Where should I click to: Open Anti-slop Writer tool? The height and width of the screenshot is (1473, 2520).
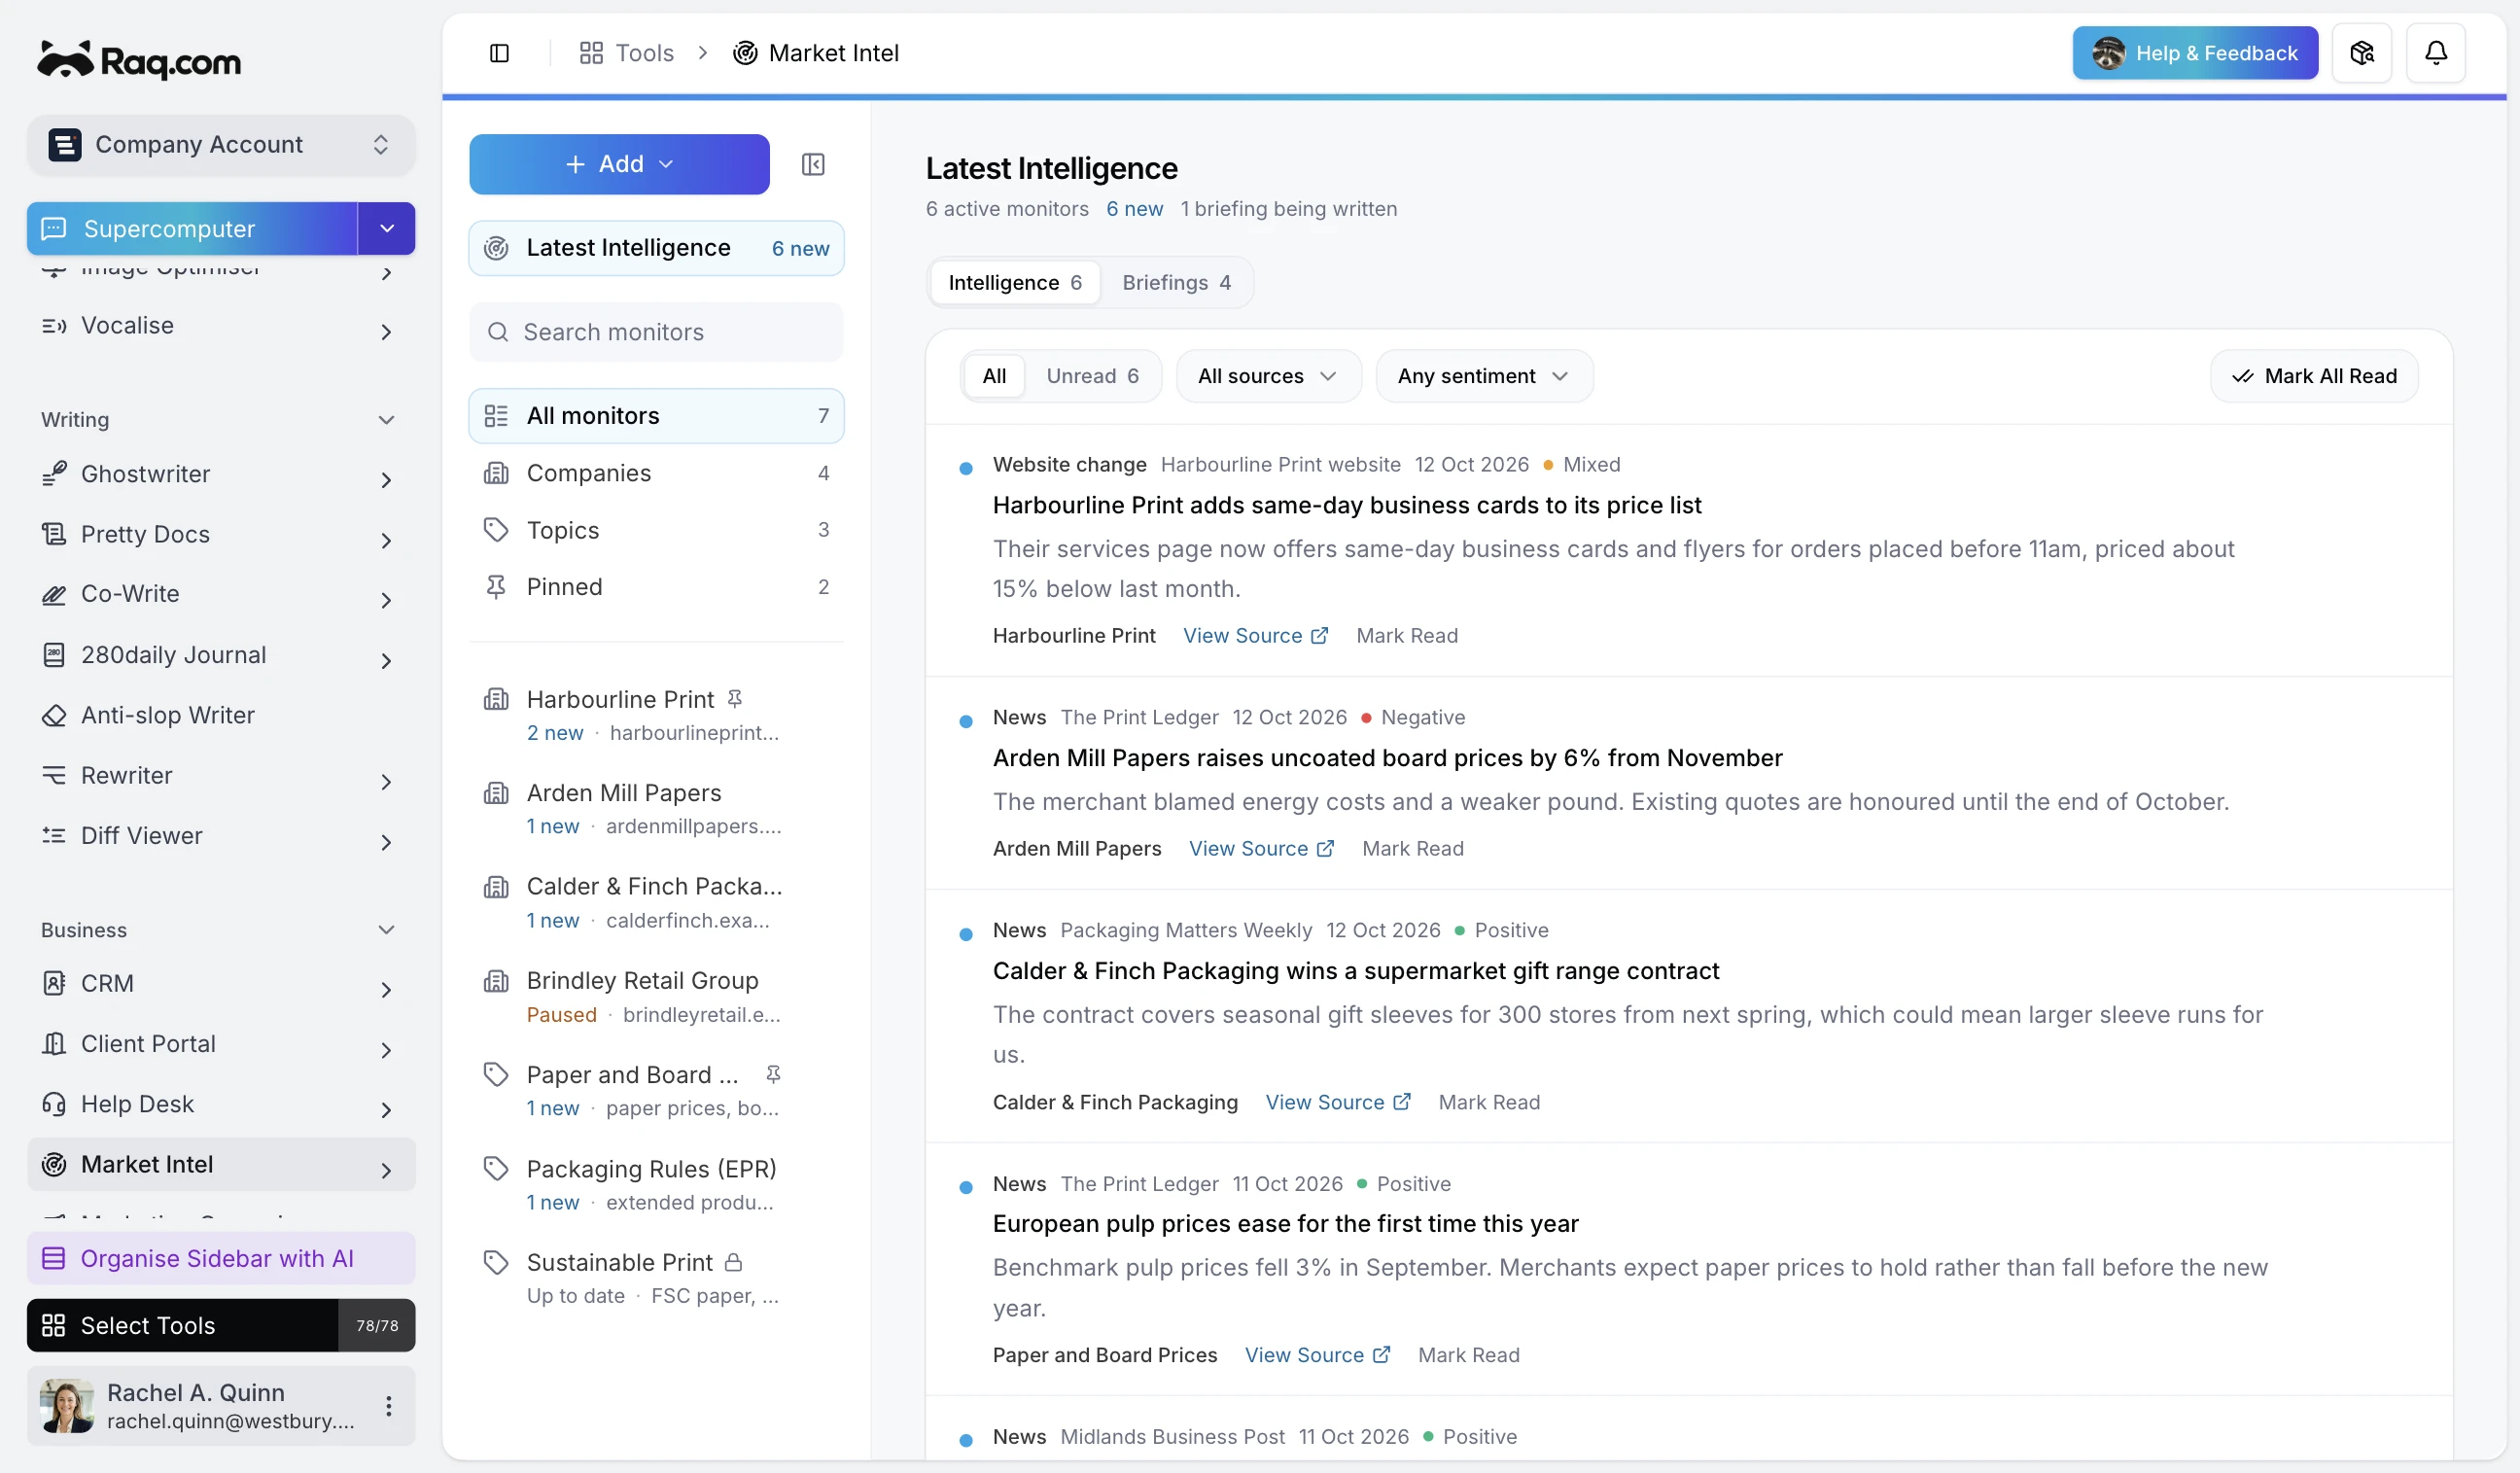click(x=221, y=715)
